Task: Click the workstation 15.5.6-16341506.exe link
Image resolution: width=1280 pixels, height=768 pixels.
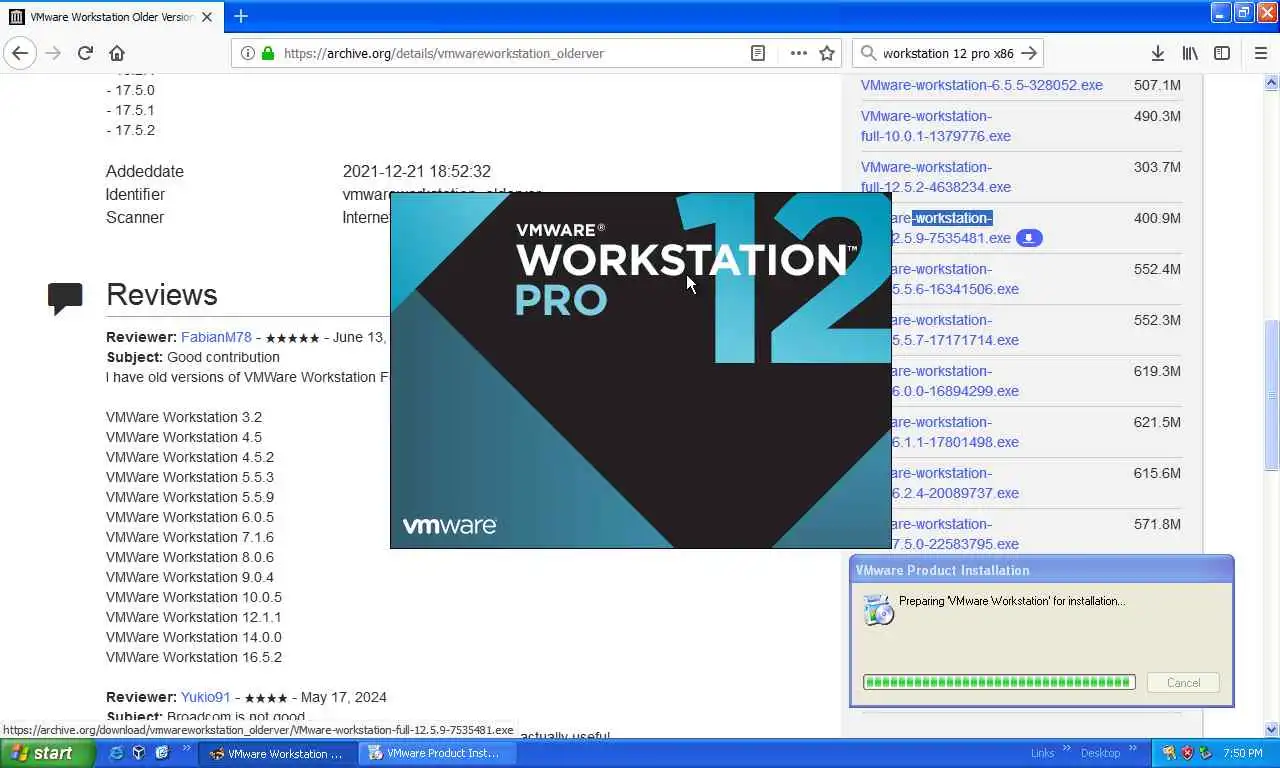Action: coord(955,279)
